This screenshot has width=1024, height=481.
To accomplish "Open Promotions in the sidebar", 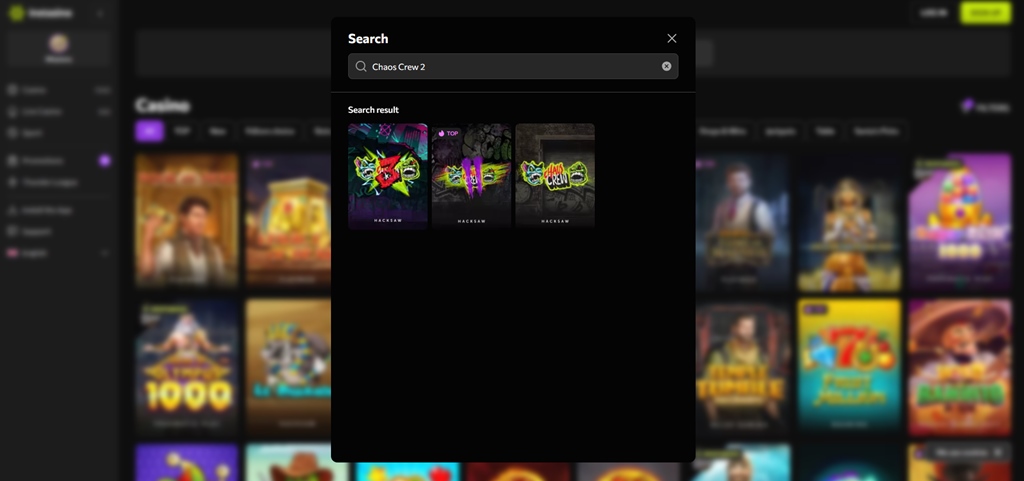I will [x=43, y=160].
